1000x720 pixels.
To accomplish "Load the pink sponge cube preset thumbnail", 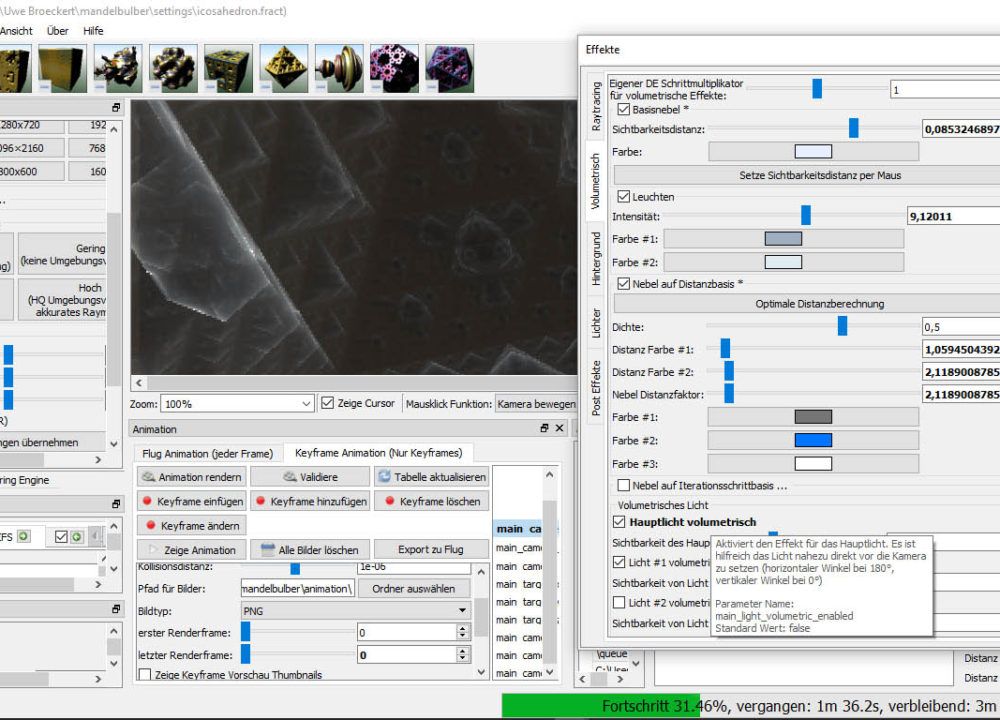I will click(x=394, y=68).
